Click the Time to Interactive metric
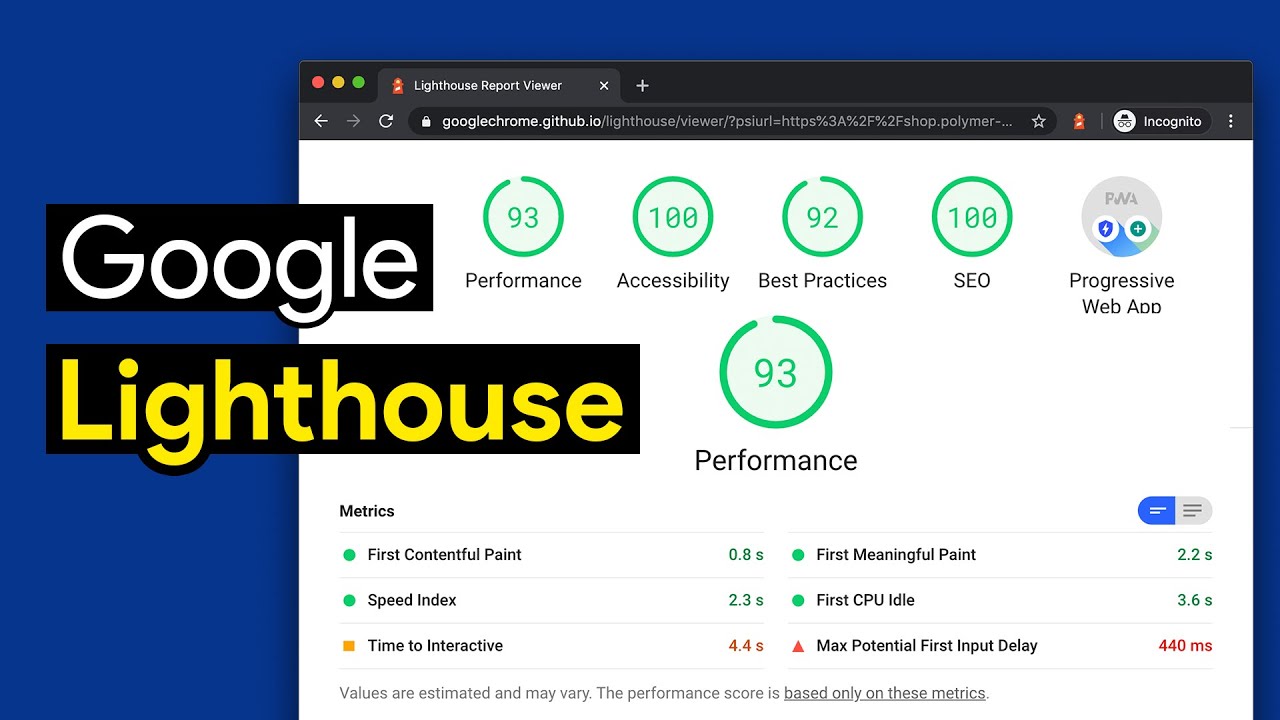This screenshot has height=720, width=1280. [551, 646]
